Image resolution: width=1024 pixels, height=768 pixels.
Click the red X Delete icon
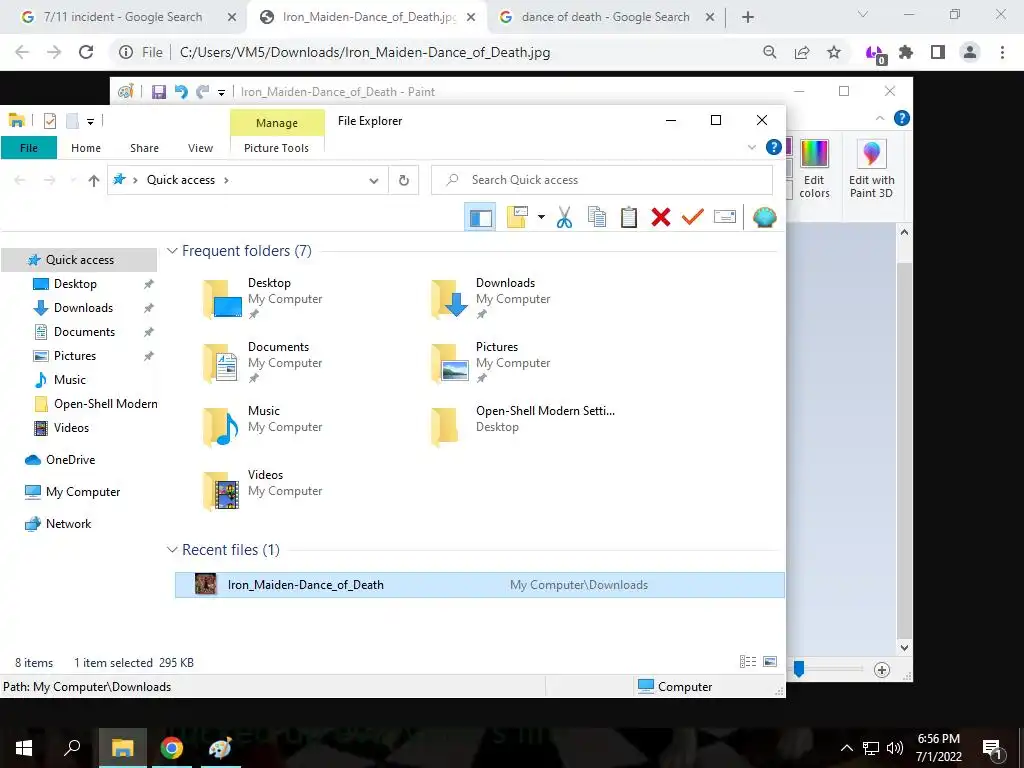tap(661, 217)
